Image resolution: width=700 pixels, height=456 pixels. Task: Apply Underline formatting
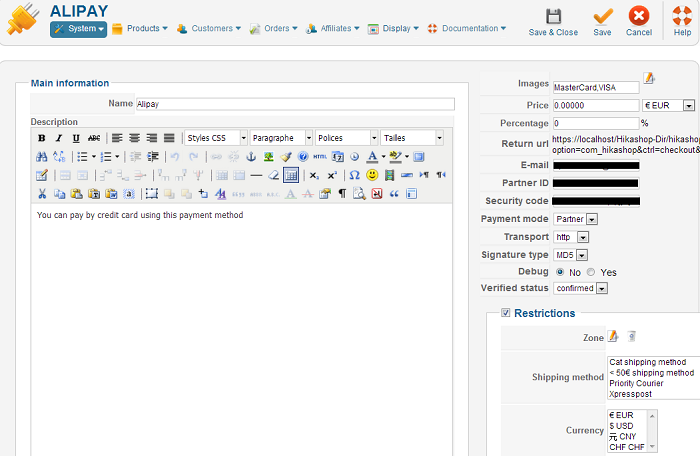76,138
